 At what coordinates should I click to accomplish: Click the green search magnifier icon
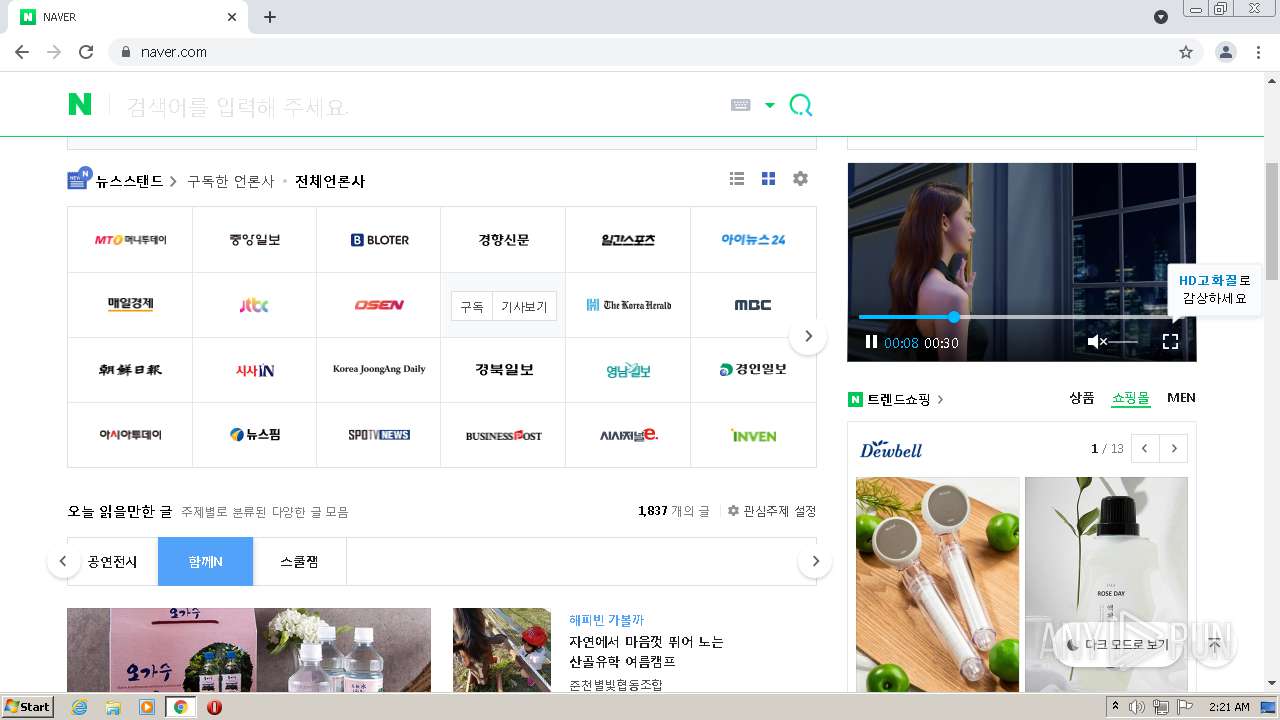pyautogui.click(x=801, y=105)
